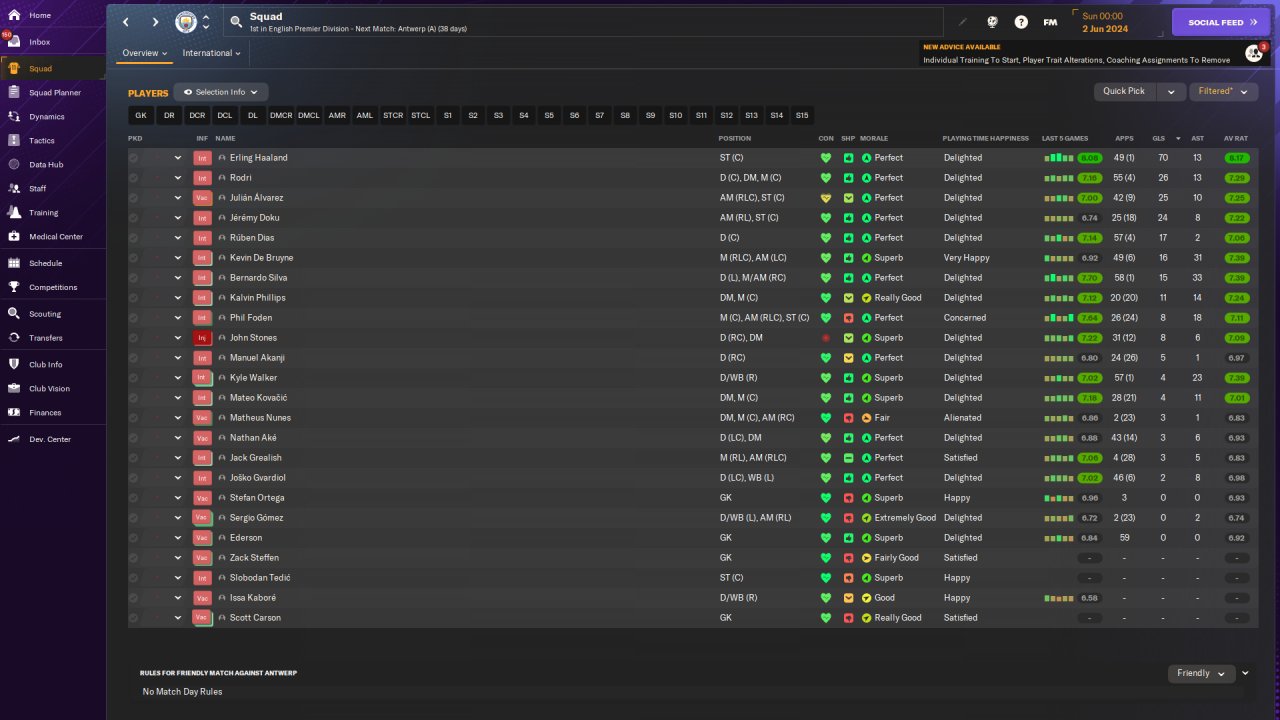This screenshot has height=720, width=1280.
Task: Go forward with the right arrow
Action: coord(155,22)
